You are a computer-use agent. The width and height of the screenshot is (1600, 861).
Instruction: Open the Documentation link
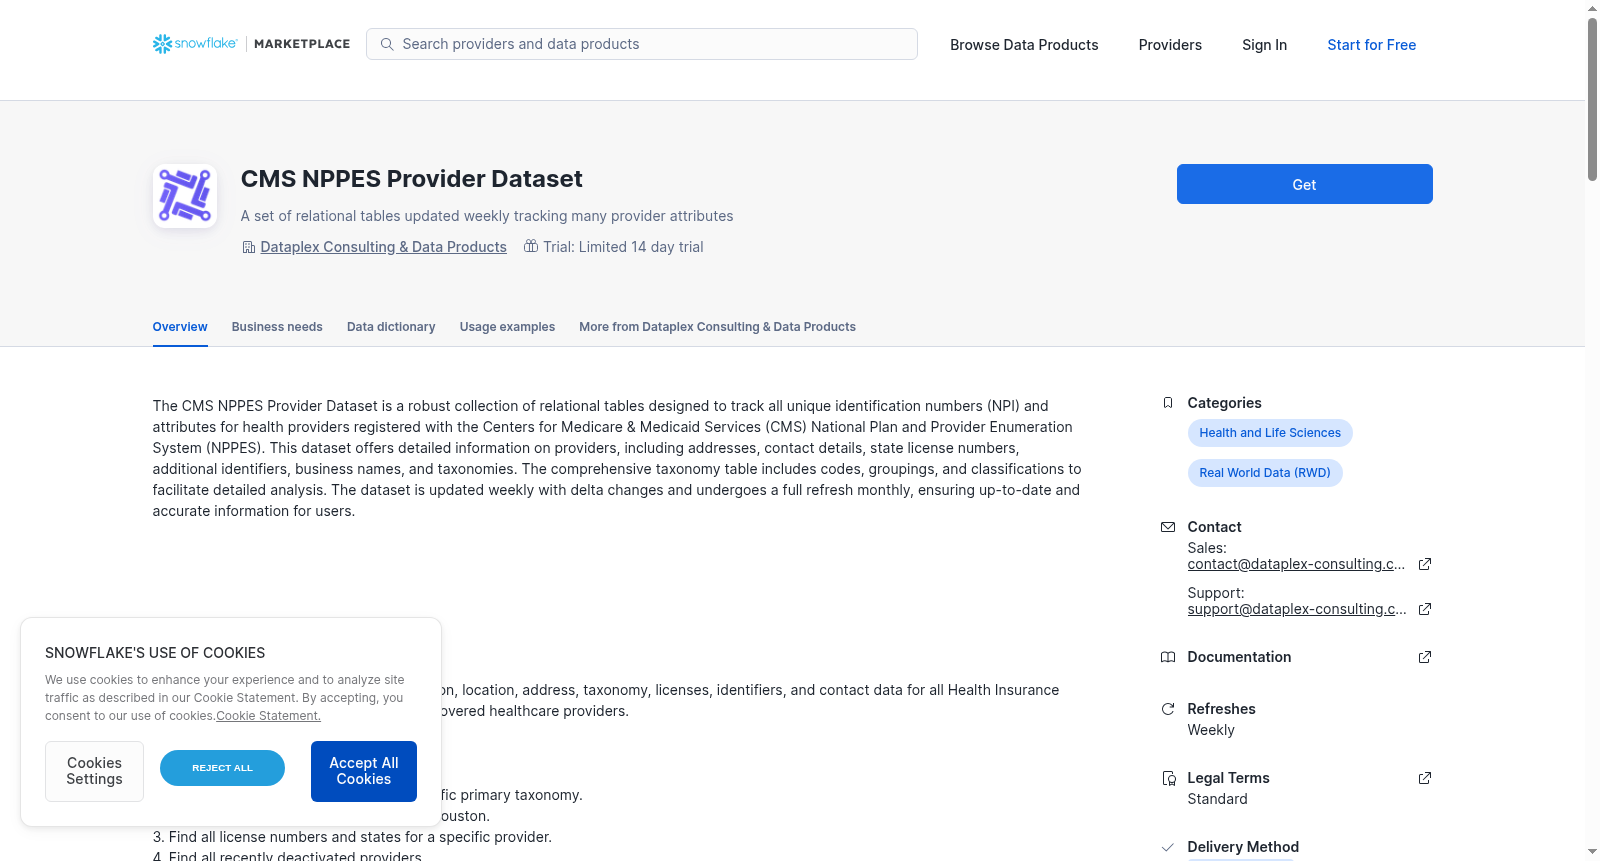click(1239, 657)
